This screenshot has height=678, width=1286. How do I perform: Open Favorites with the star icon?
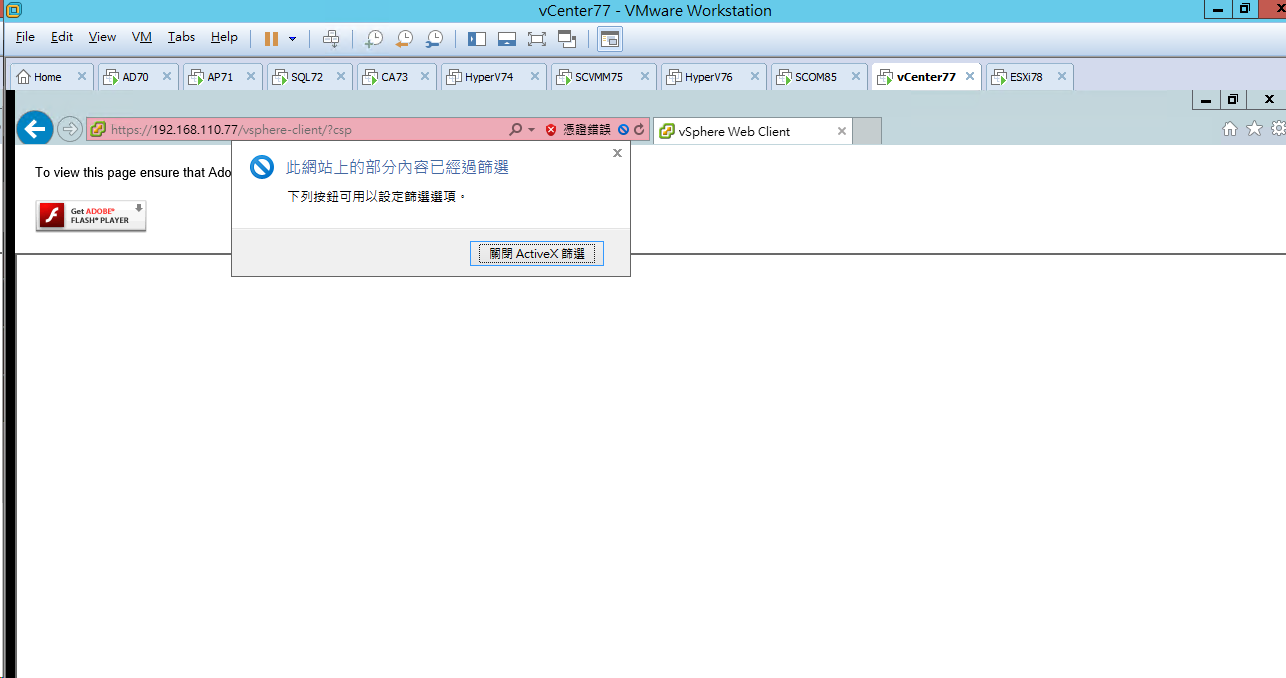point(1254,129)
